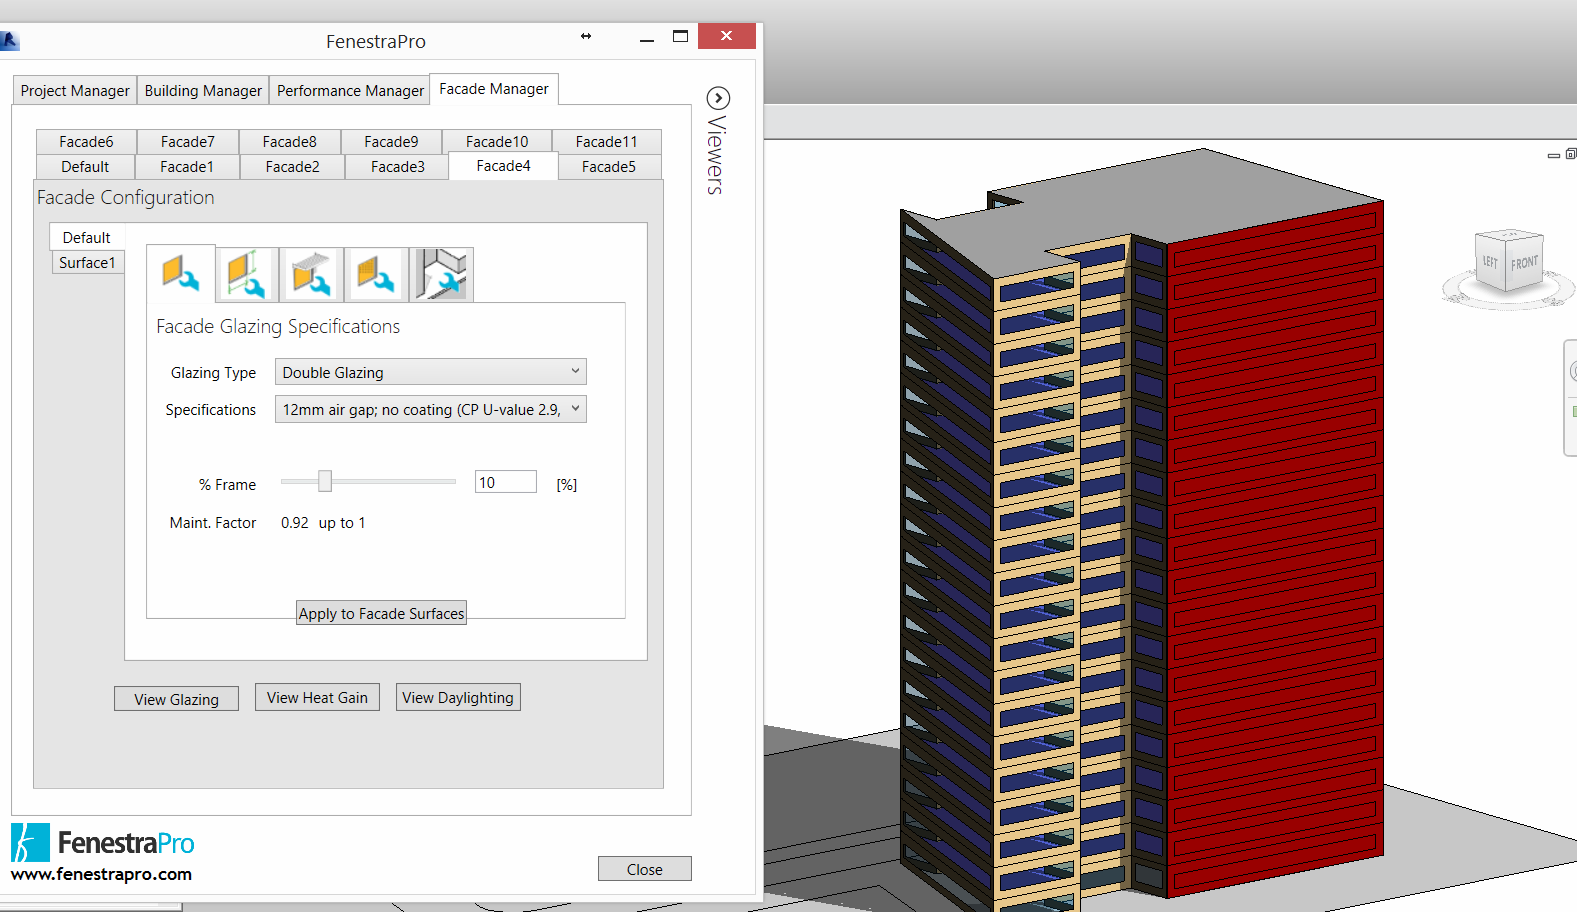
Task: Select the Facade4 tab
Action: [503, 166]
